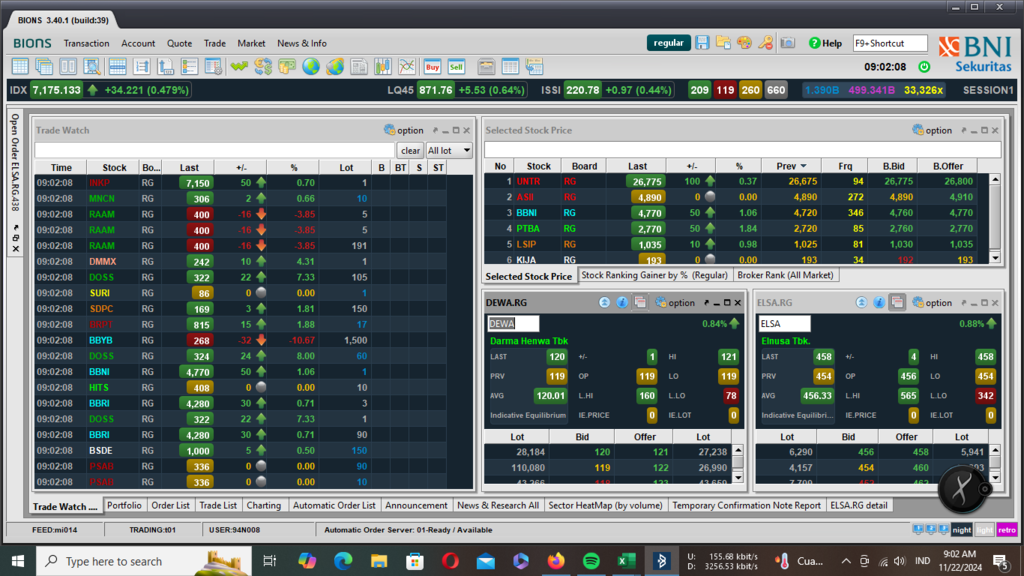Click the ELSA stock code input field
Screen dimensions: 1024x576
(784, 323)
